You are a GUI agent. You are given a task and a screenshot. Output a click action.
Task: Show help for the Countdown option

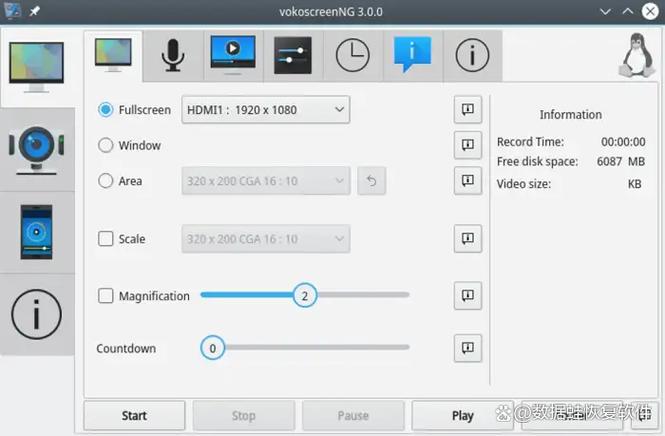coord(468,348)
